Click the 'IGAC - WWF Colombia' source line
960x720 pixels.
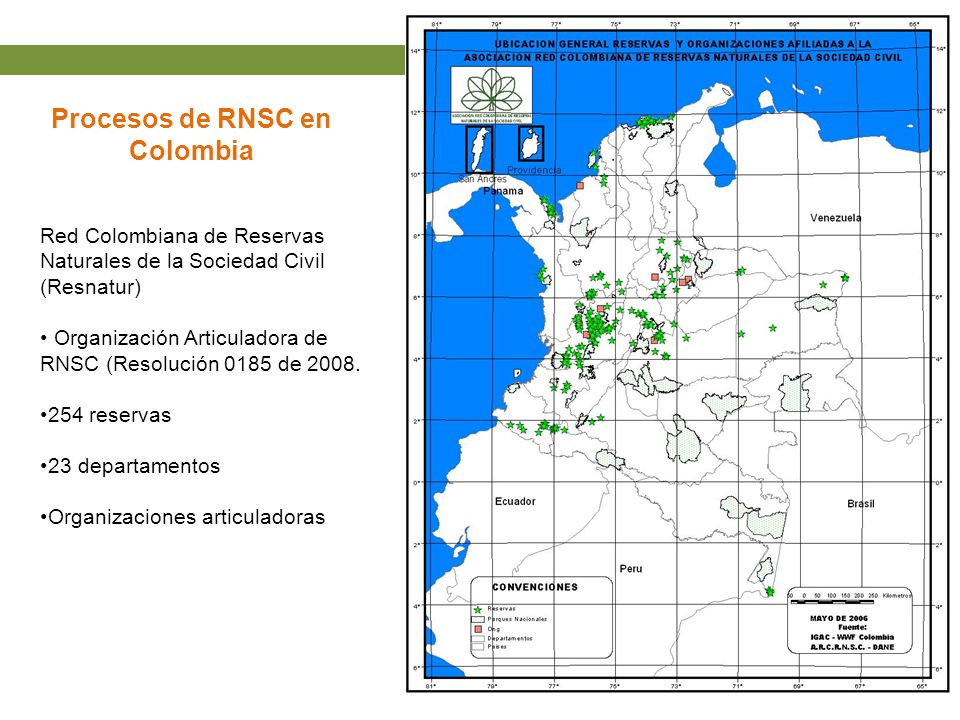tap(852, 637)
